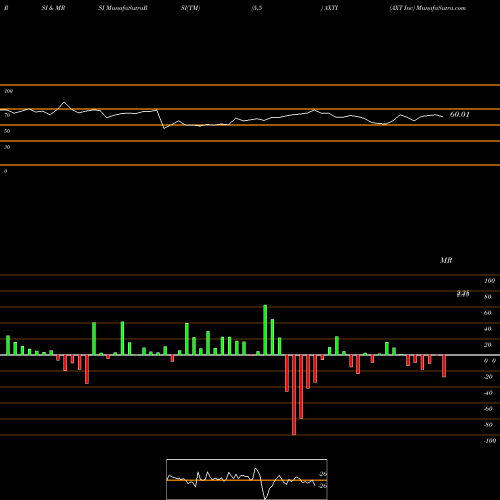Viewport: 500px width, 500px height.
Task: Click the 100 label on RSI left axis
Action: pyautogui.click(x=8, y=91)
